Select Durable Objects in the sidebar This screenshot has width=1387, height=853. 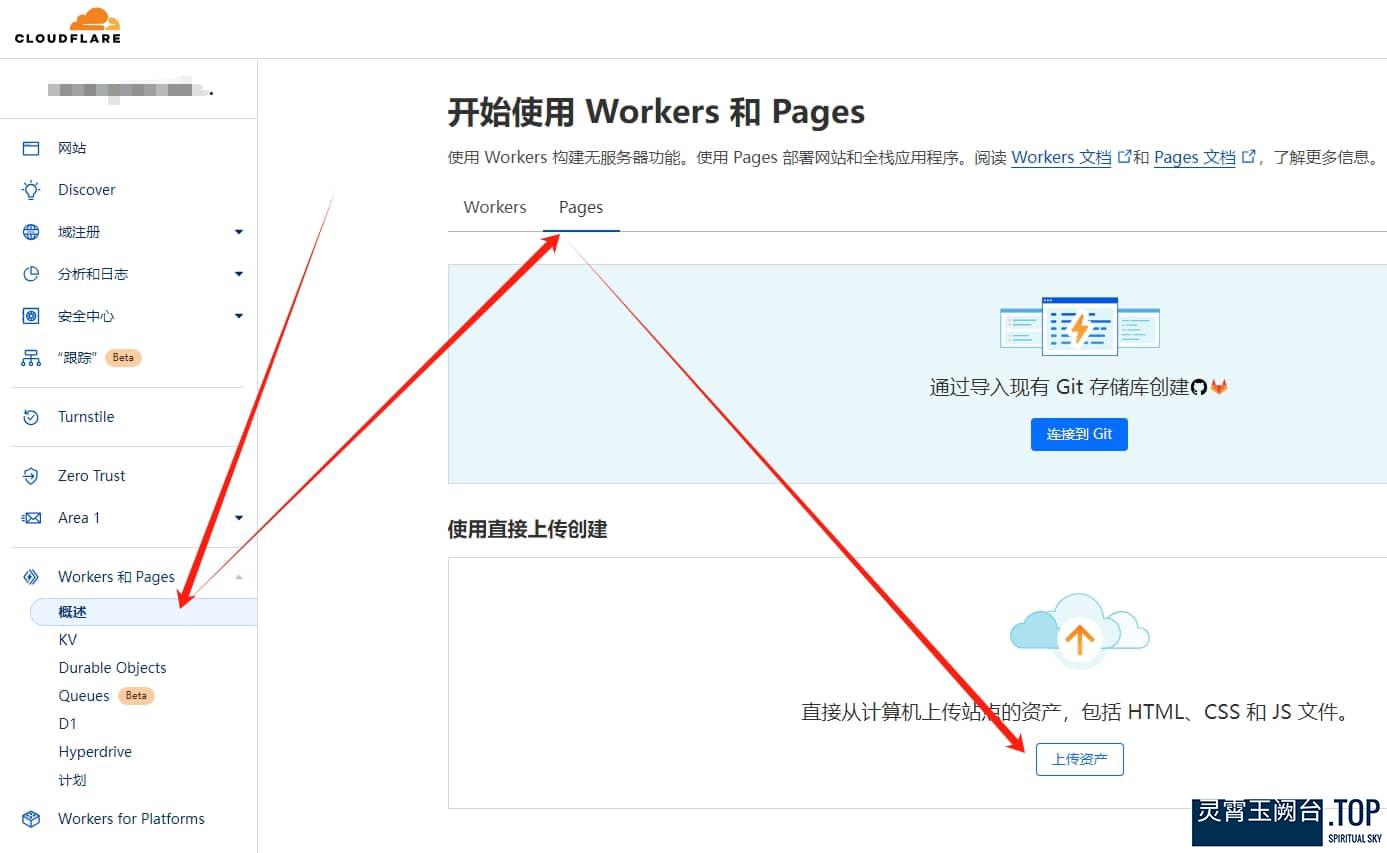tap(112, 668)
